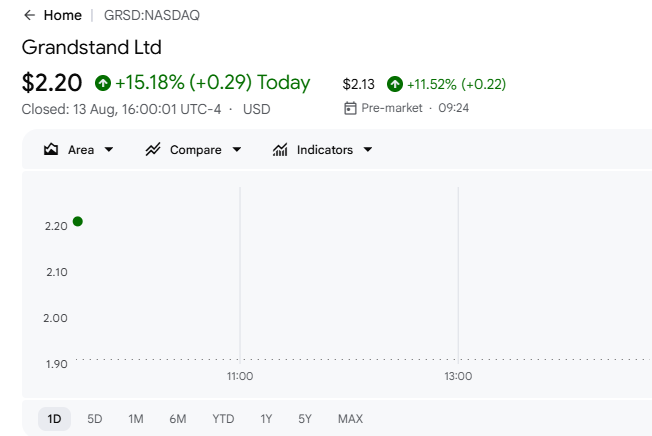Viewport: 652px width, 436px height.
Task: Click the Area chart type icon
Action: tap(51, 149)
